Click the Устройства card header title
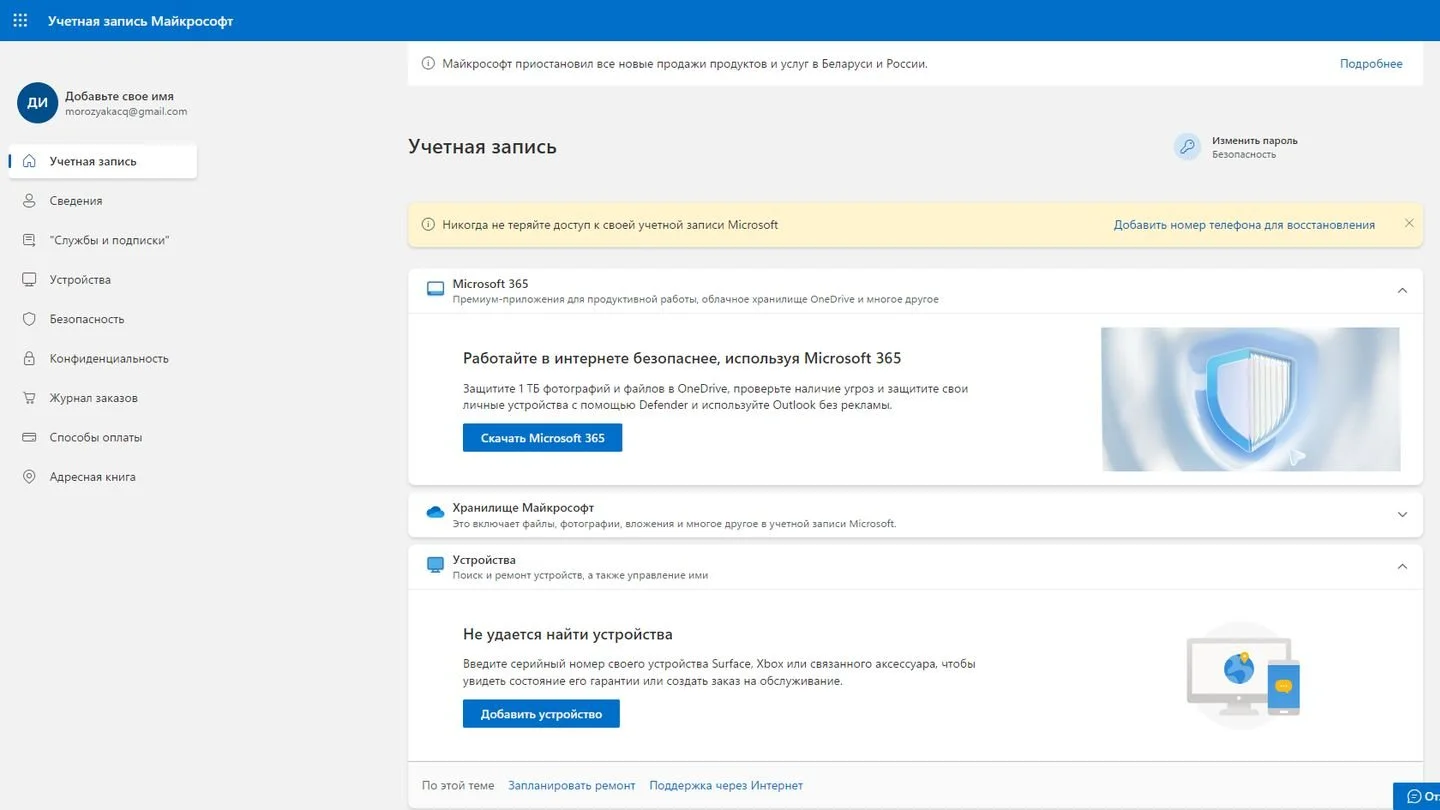This screenshot has height=810, width=1440. [484, 560]
